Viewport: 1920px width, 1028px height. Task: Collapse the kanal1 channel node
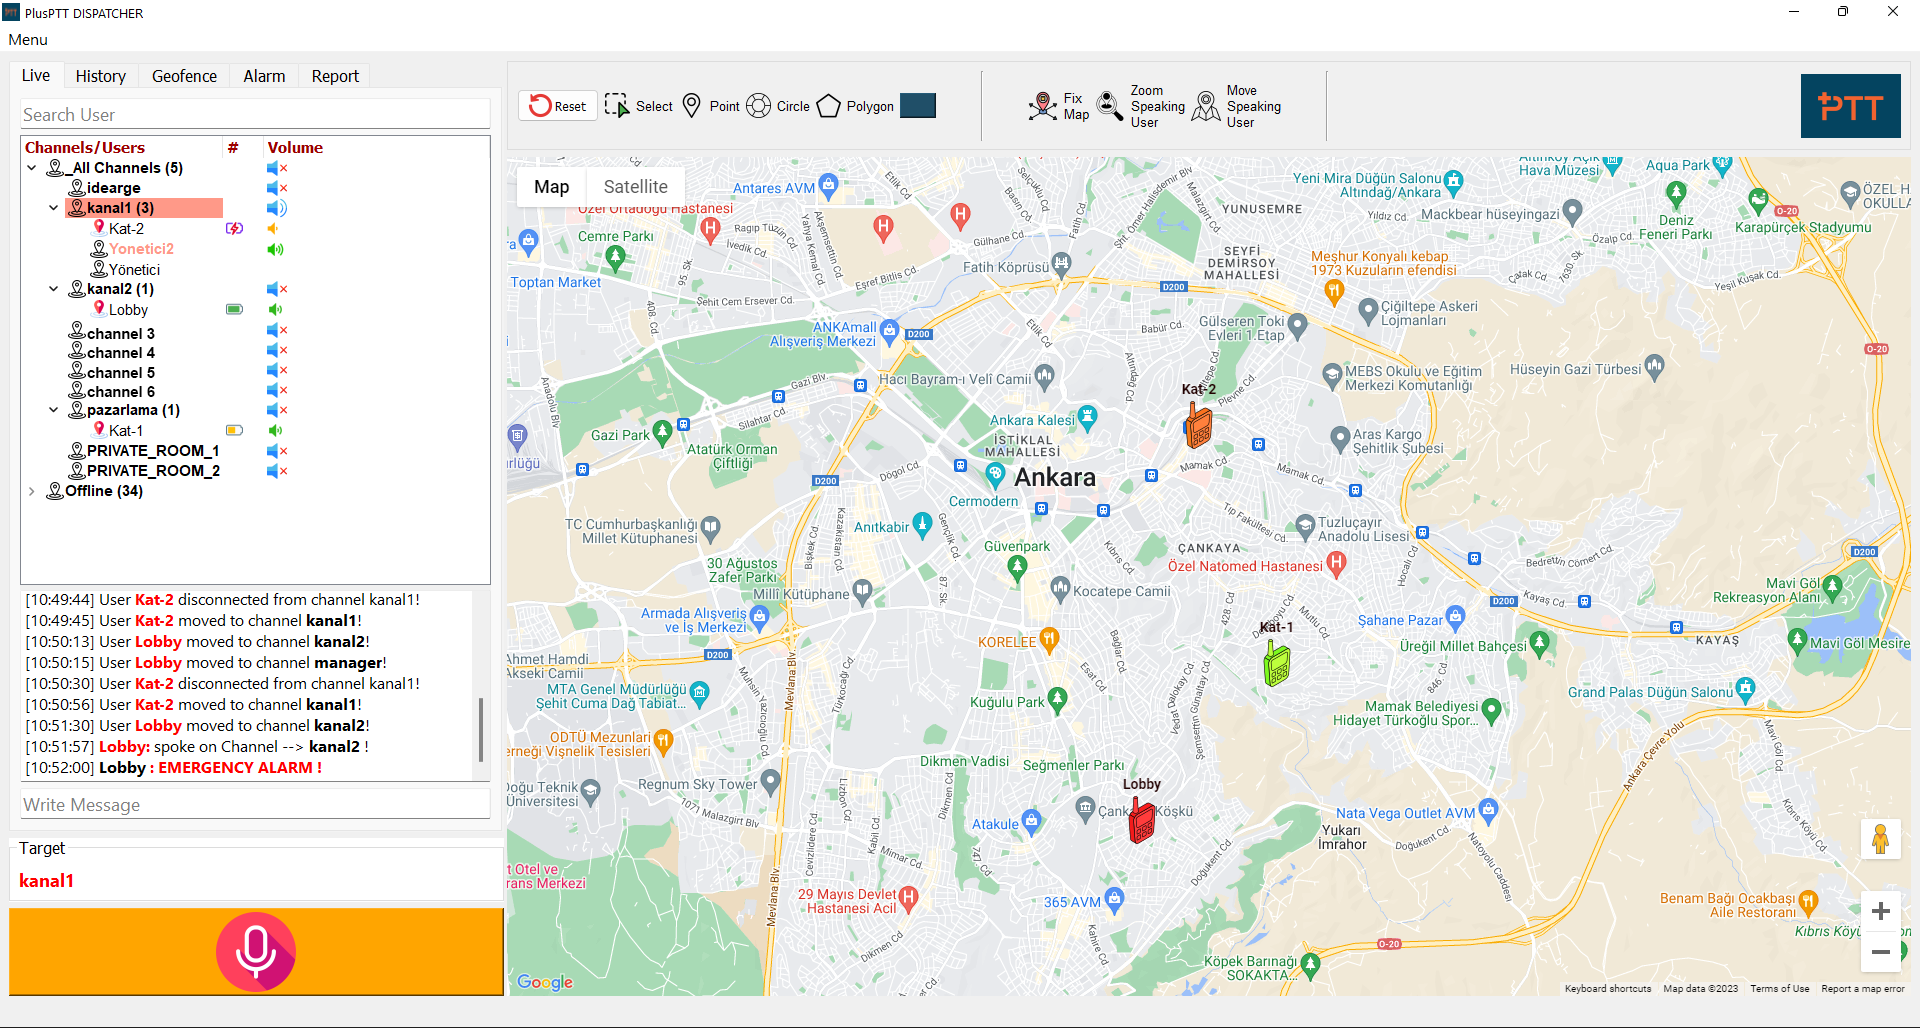coord(54,208)
